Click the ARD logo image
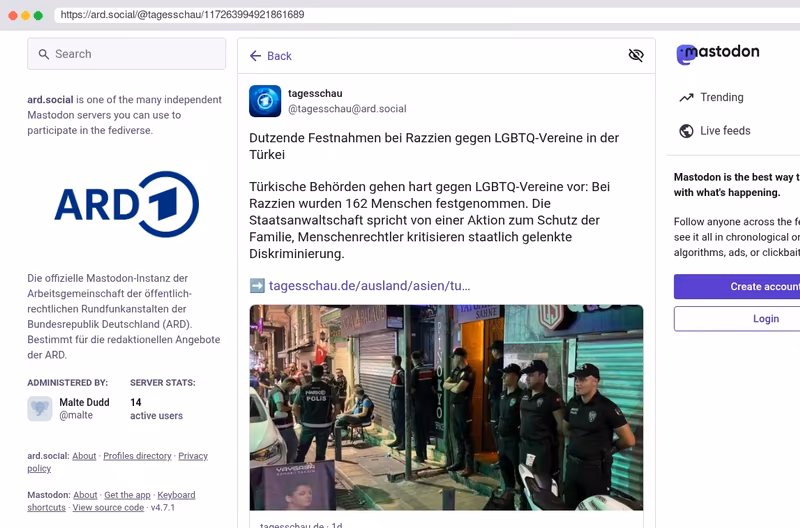The image size is (800, 528). (x=127, y=204)
